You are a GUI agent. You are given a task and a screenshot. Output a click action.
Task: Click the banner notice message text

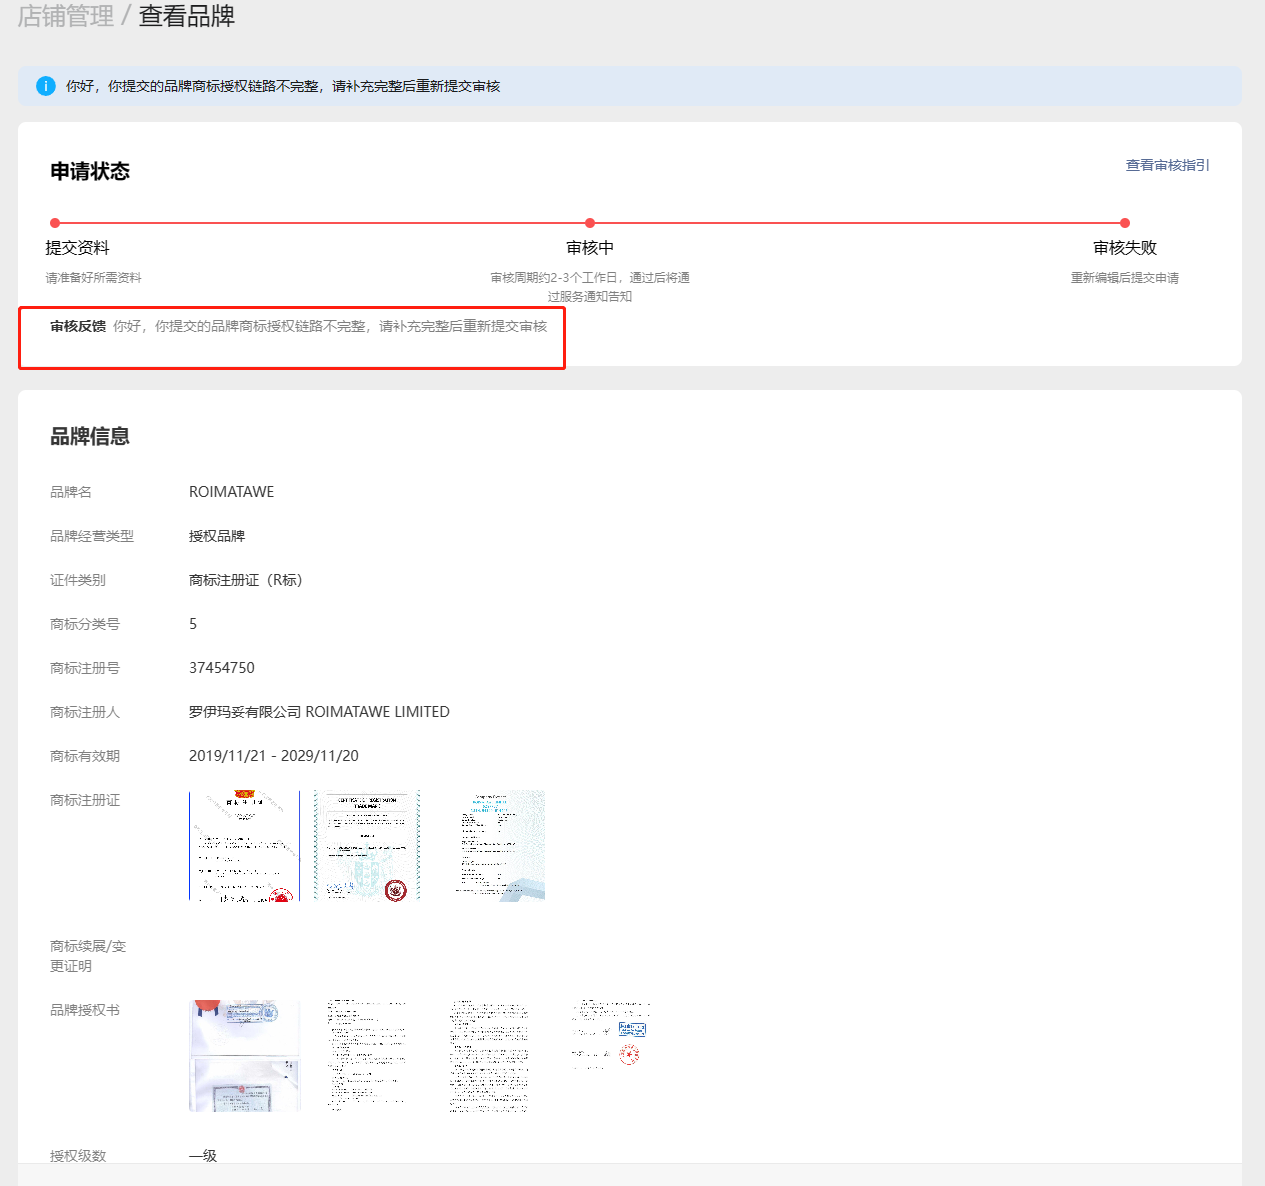click(x=283, y=86)
